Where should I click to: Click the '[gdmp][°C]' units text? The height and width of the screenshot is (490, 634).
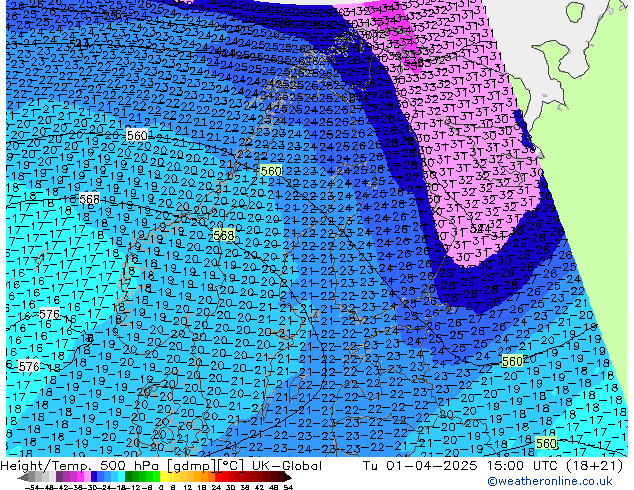click(x=205, y=466)
